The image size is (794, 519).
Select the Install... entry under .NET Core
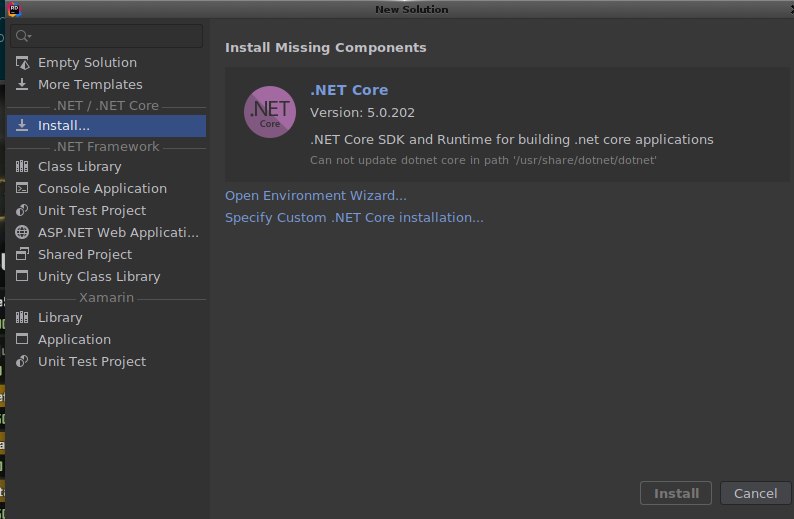[x=106, y=126]
